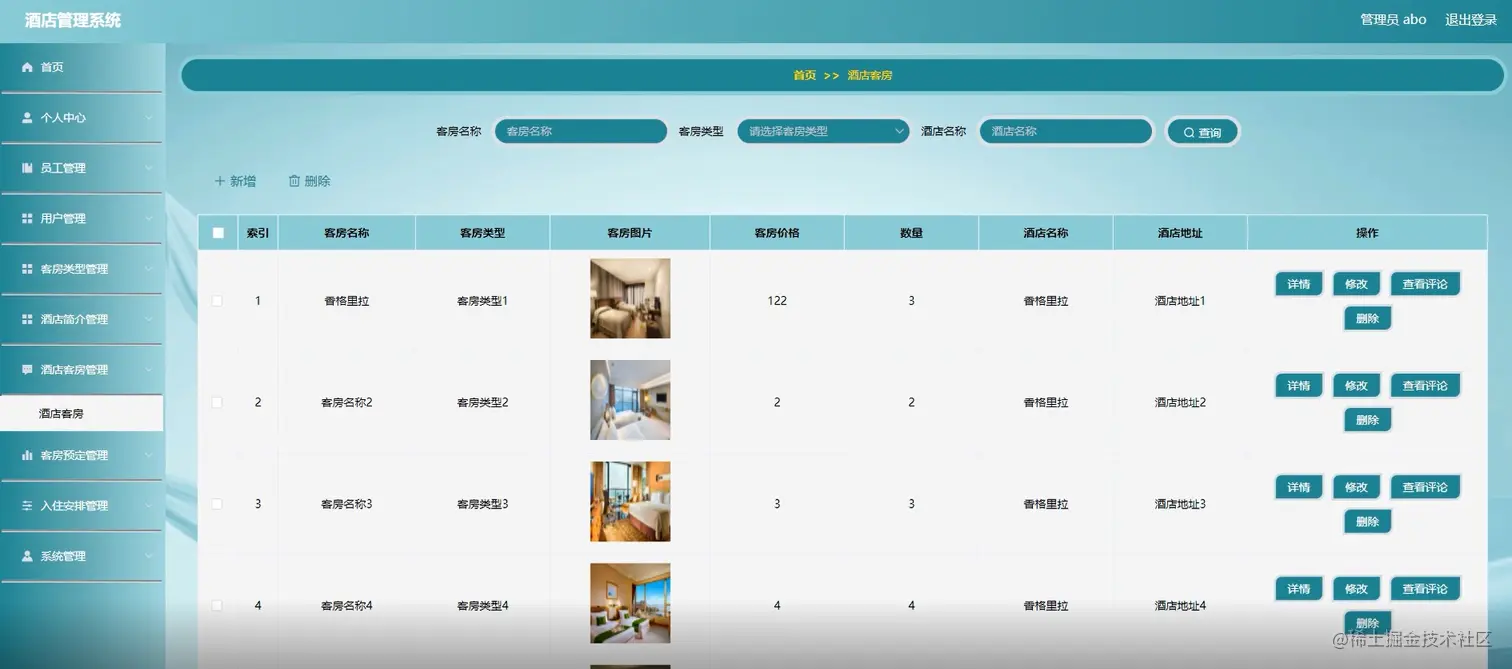Expand 客房类型管理 menu chevron
This screenshot has height=669, width=1512.
(x=149, y=269)
